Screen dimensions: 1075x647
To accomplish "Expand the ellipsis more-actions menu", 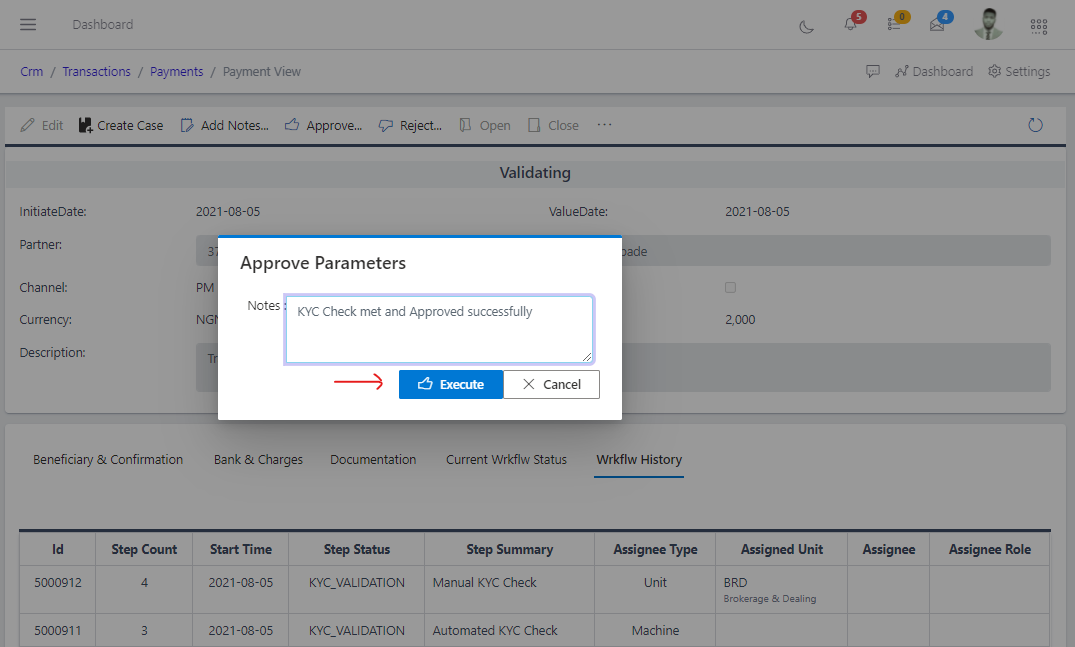I will [x=604, y=125].
